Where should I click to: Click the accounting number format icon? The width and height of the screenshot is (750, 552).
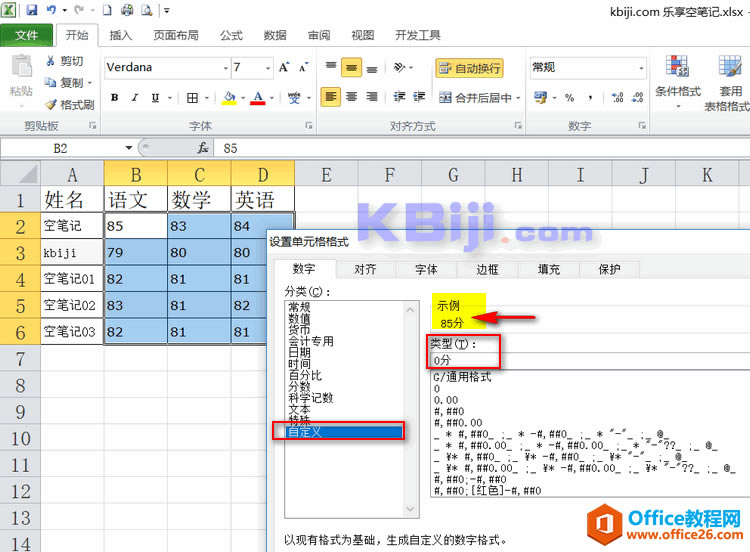point(540,98)
